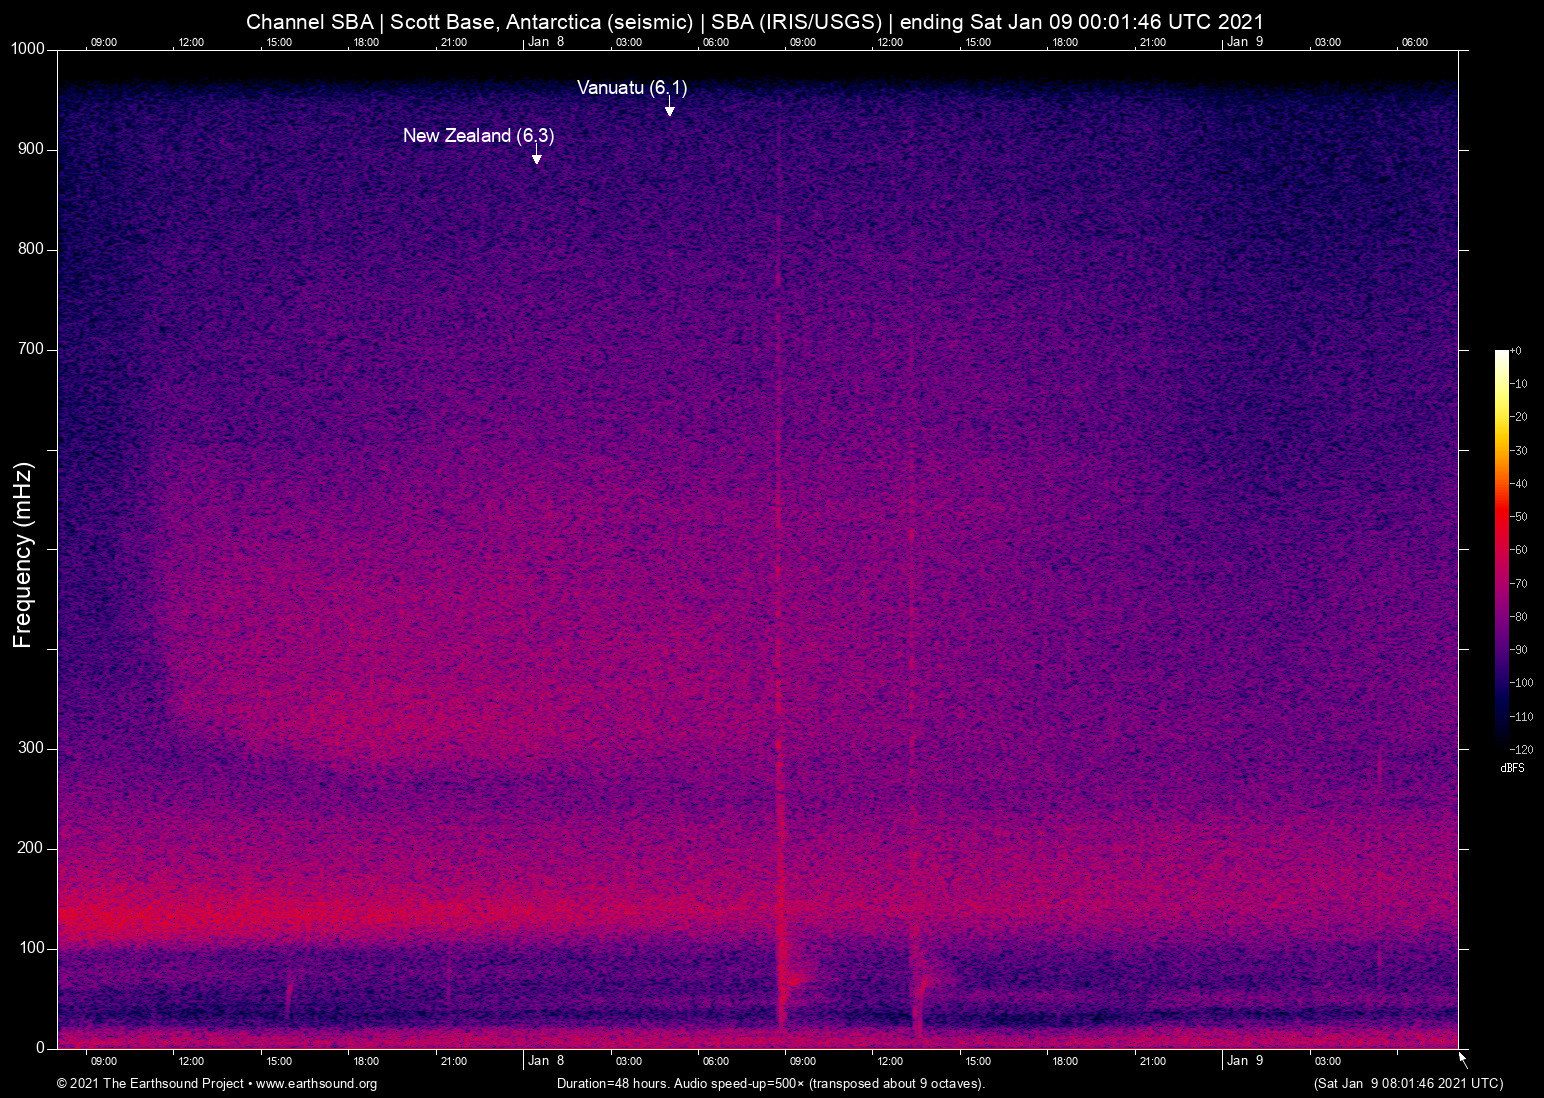Click the arrow marker beneath the New Zealand label
The image size is (1544, 1098).
[x=537, y=158]
